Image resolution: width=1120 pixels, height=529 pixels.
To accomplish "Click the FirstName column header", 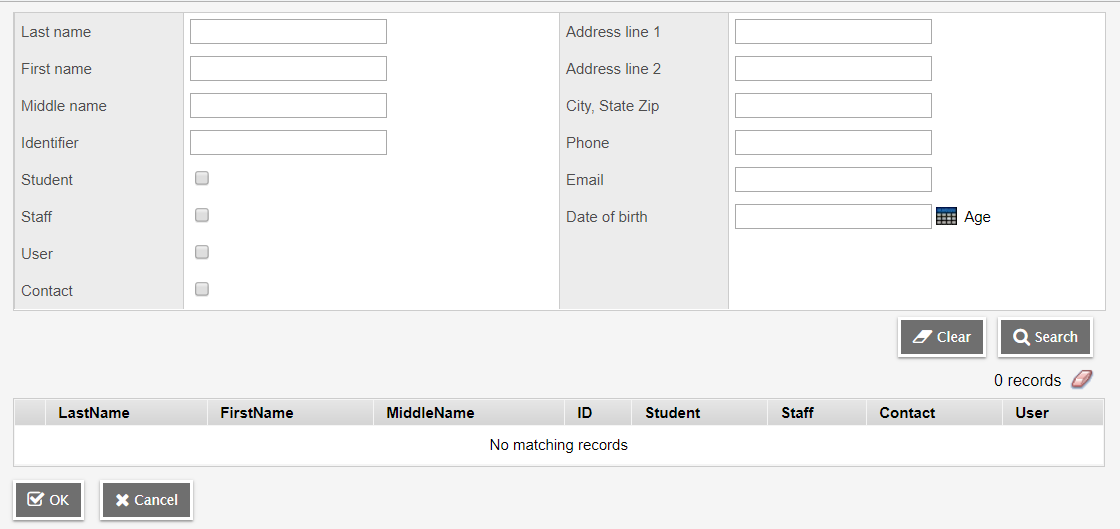I will point(256,413).
